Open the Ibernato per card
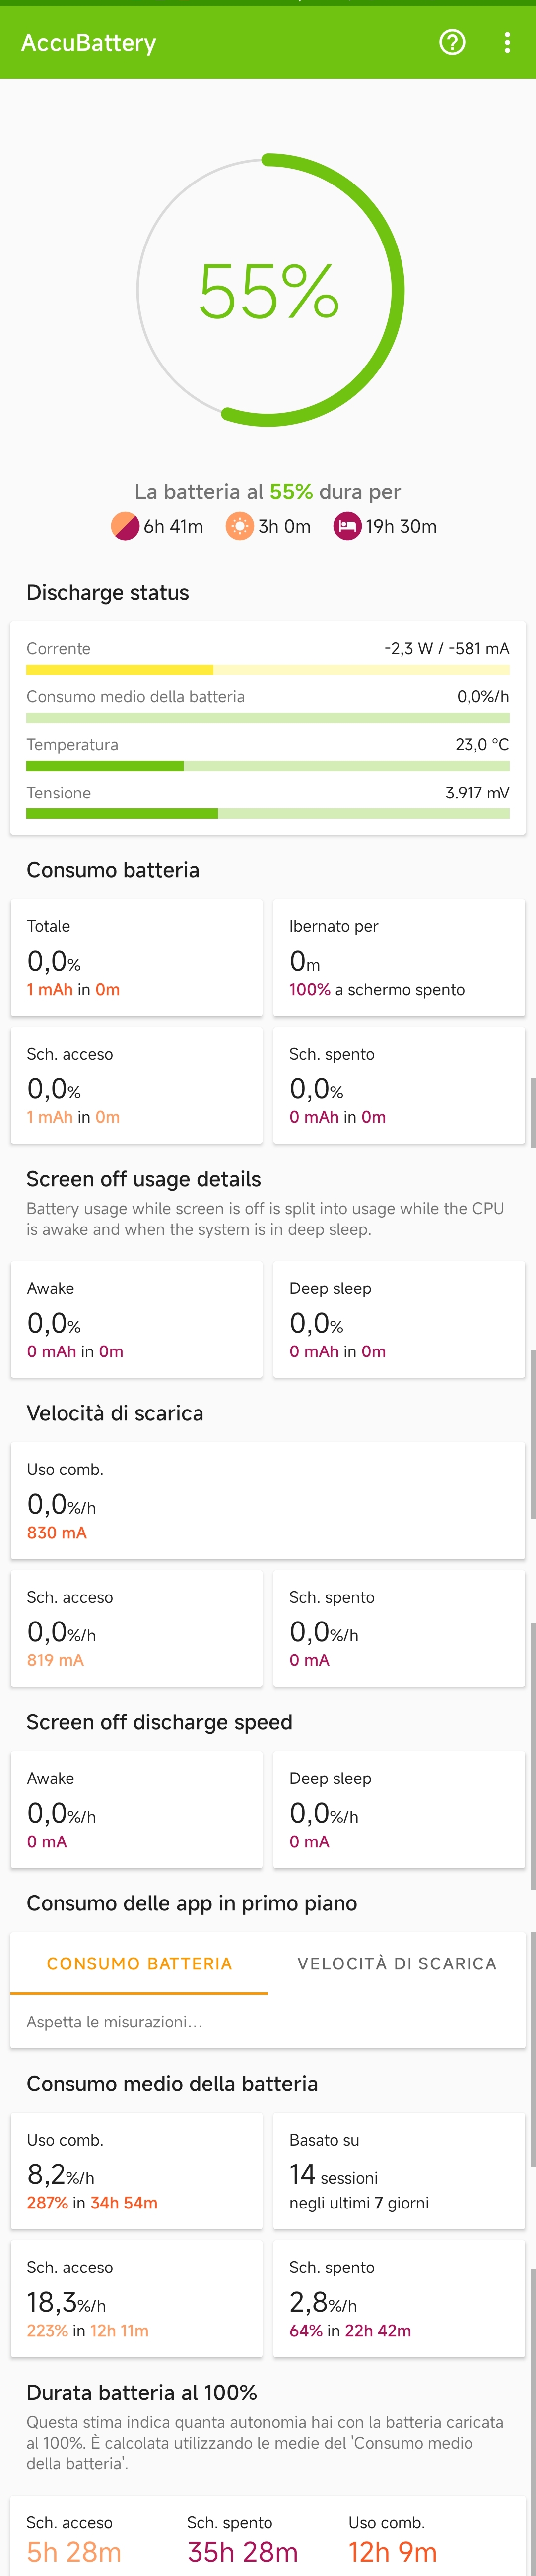 [x=399, y=958]
